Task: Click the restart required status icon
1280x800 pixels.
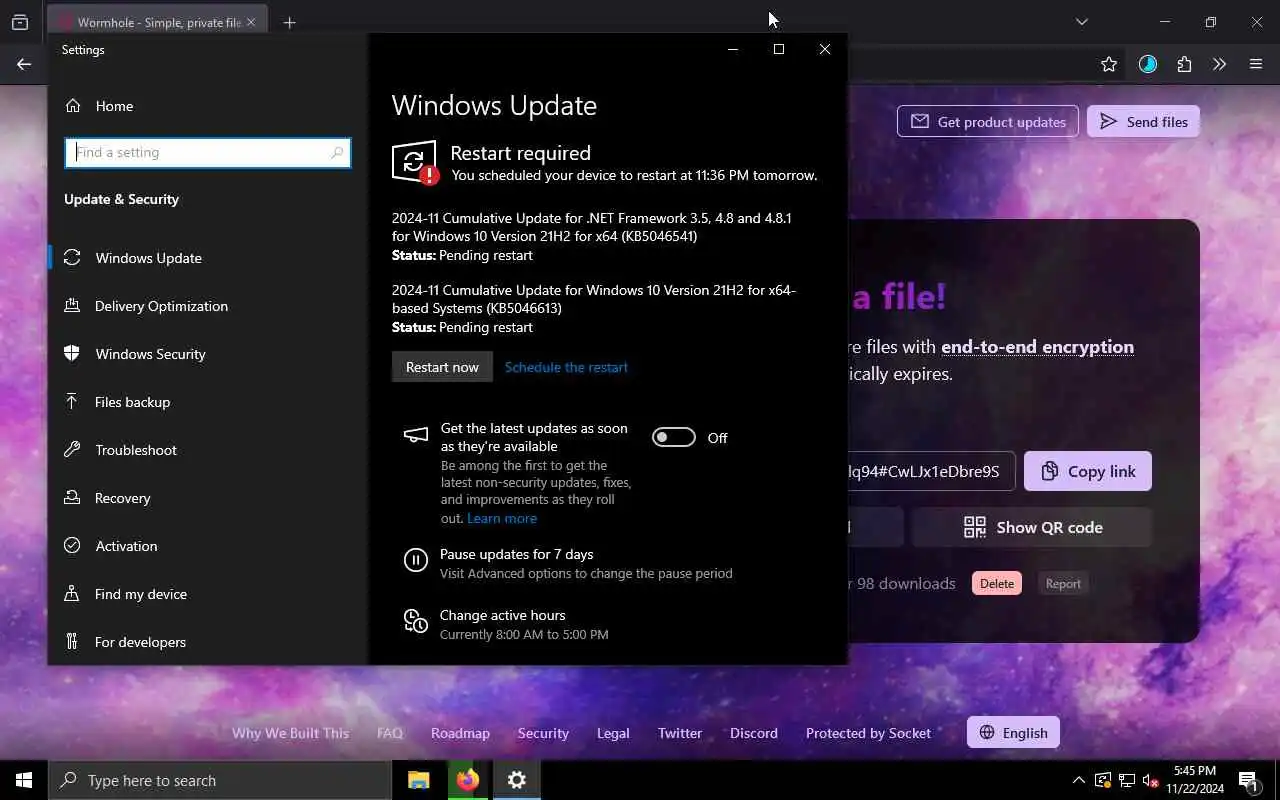Action: [415, 162]
